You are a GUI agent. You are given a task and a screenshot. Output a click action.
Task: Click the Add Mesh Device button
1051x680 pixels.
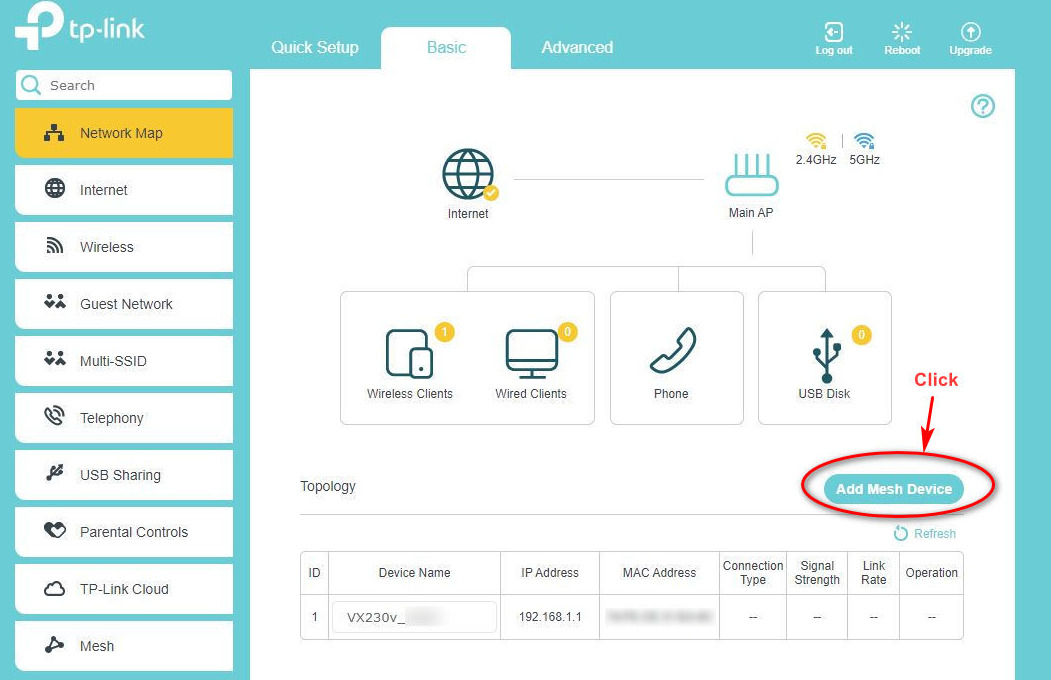pyautogui.click(x=893, y=489)
